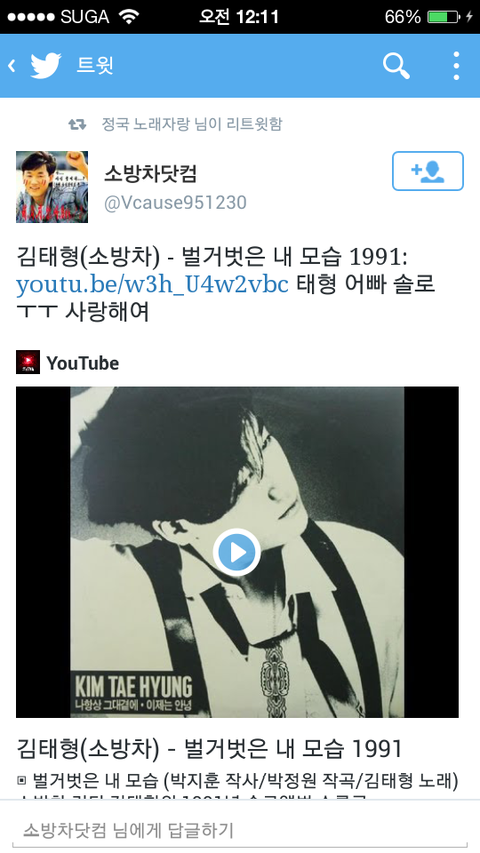The height and width of the screenshot is (853, 480).
Task: Tap the back arrow in the header
Action: point(11,66)
